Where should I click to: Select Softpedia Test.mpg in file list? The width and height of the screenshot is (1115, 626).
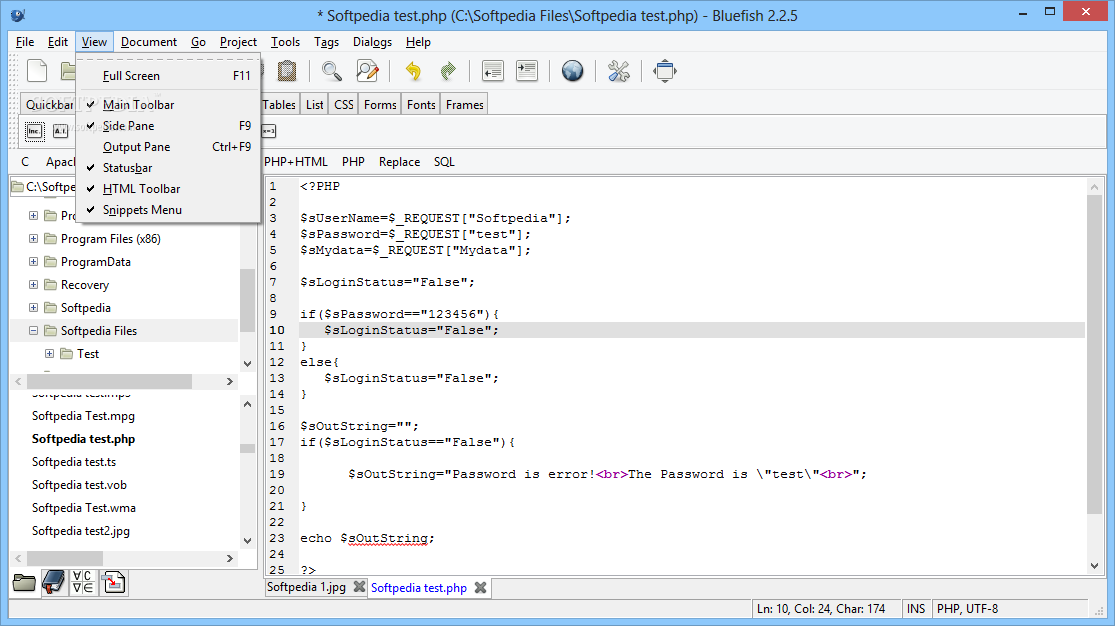point(83,416)
